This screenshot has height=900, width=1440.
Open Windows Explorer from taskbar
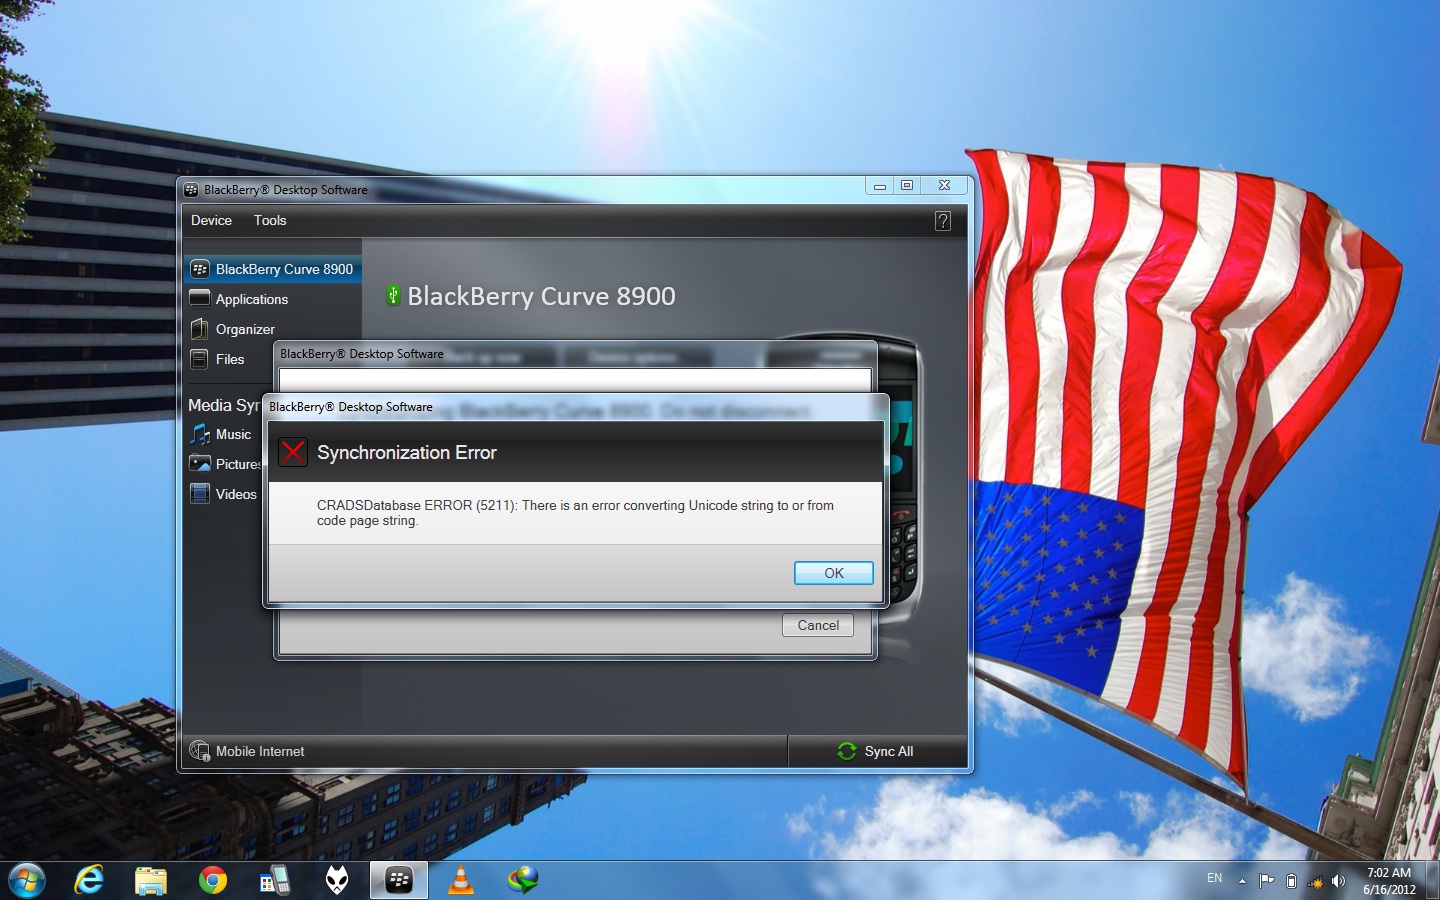point(151,880)
